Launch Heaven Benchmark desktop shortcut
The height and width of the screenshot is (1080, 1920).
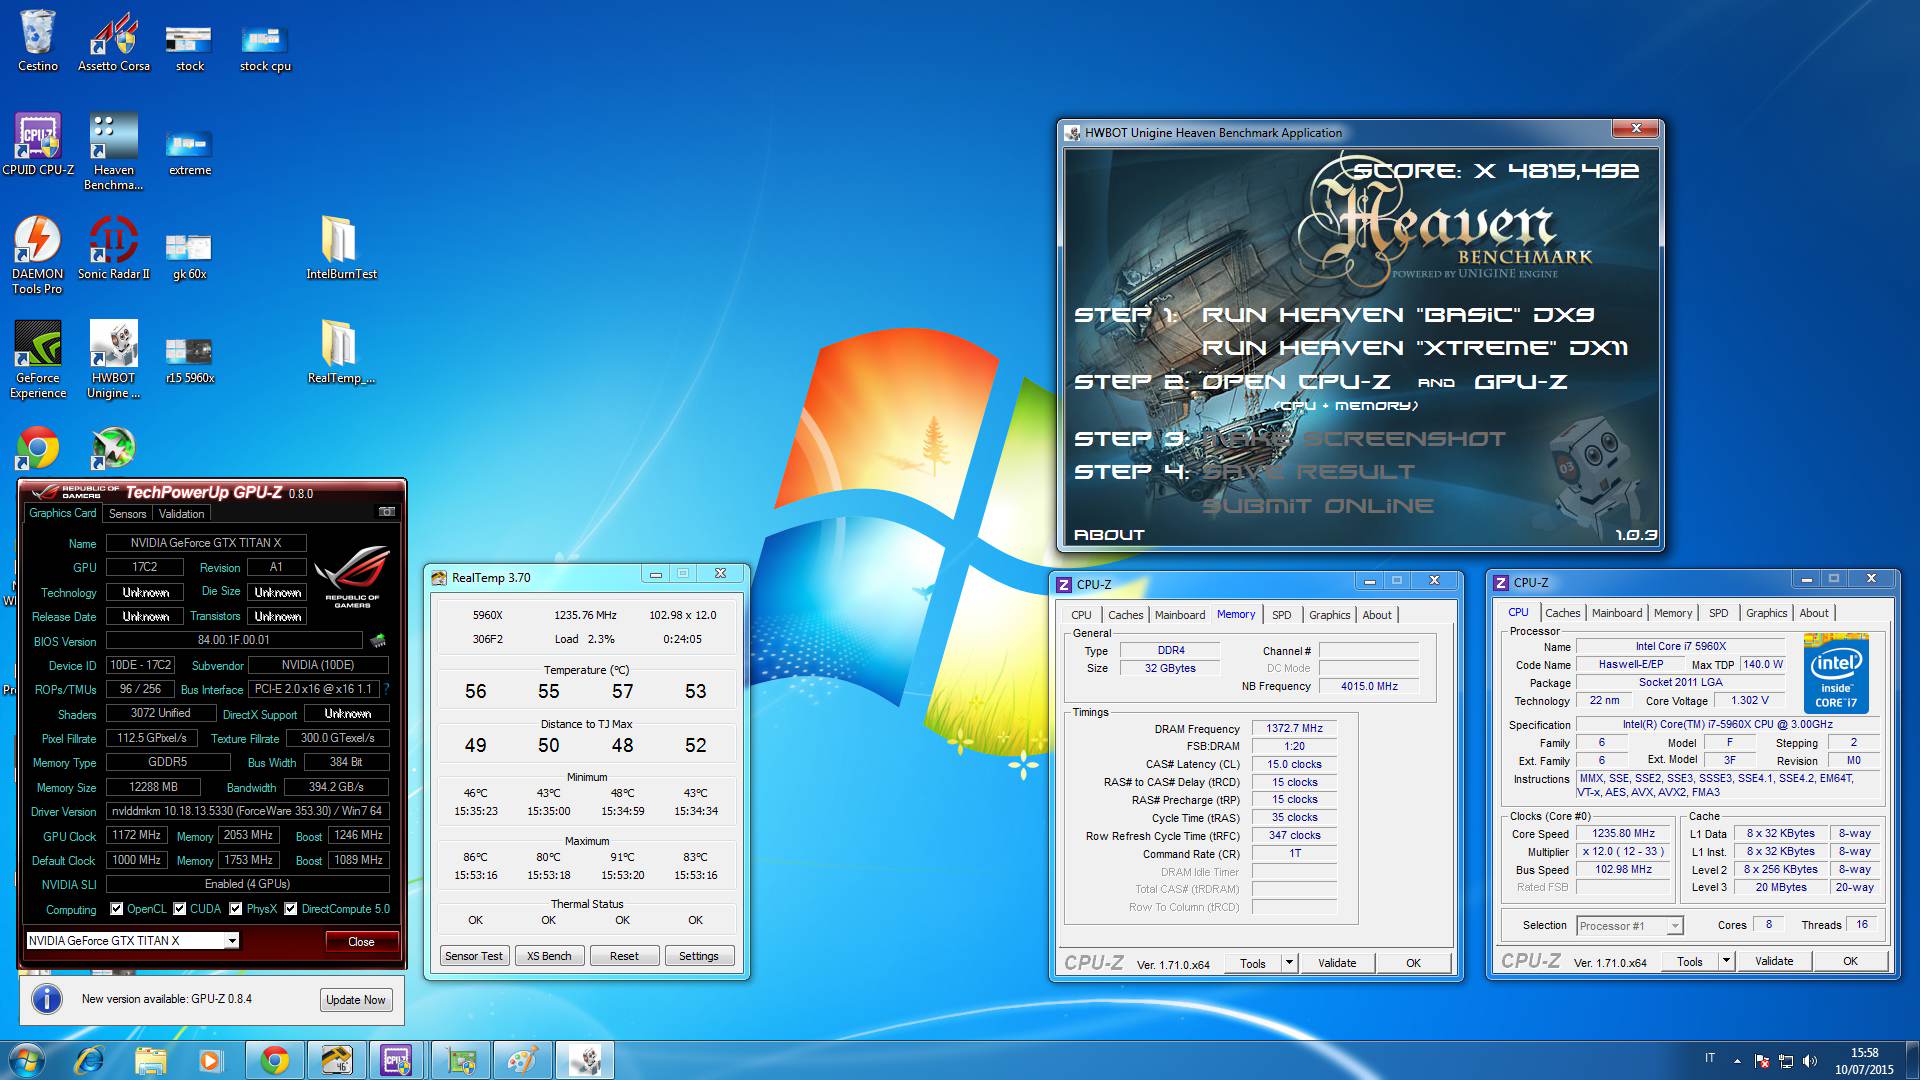tap(114, 152)
